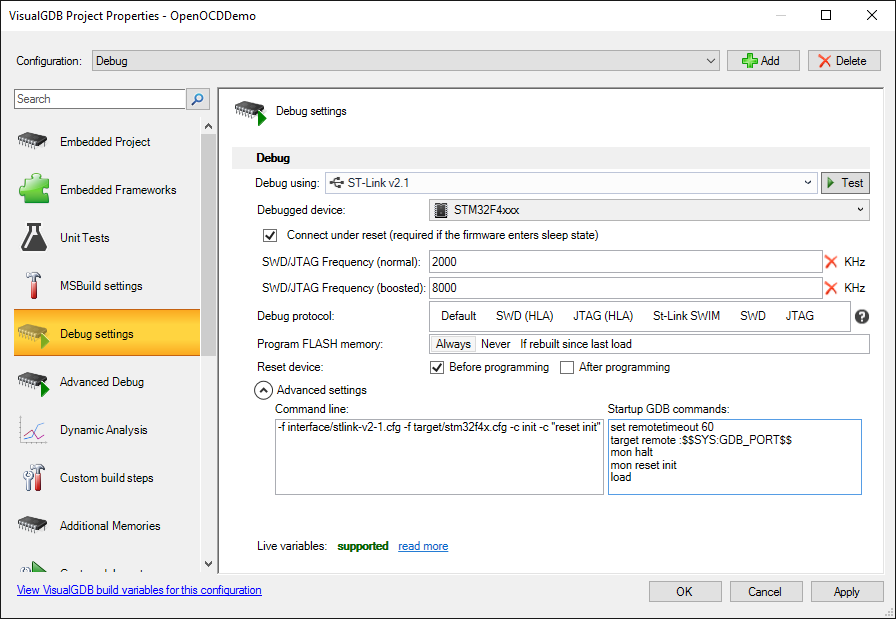Click the Debug settings header chip icon

coord(250,113)
